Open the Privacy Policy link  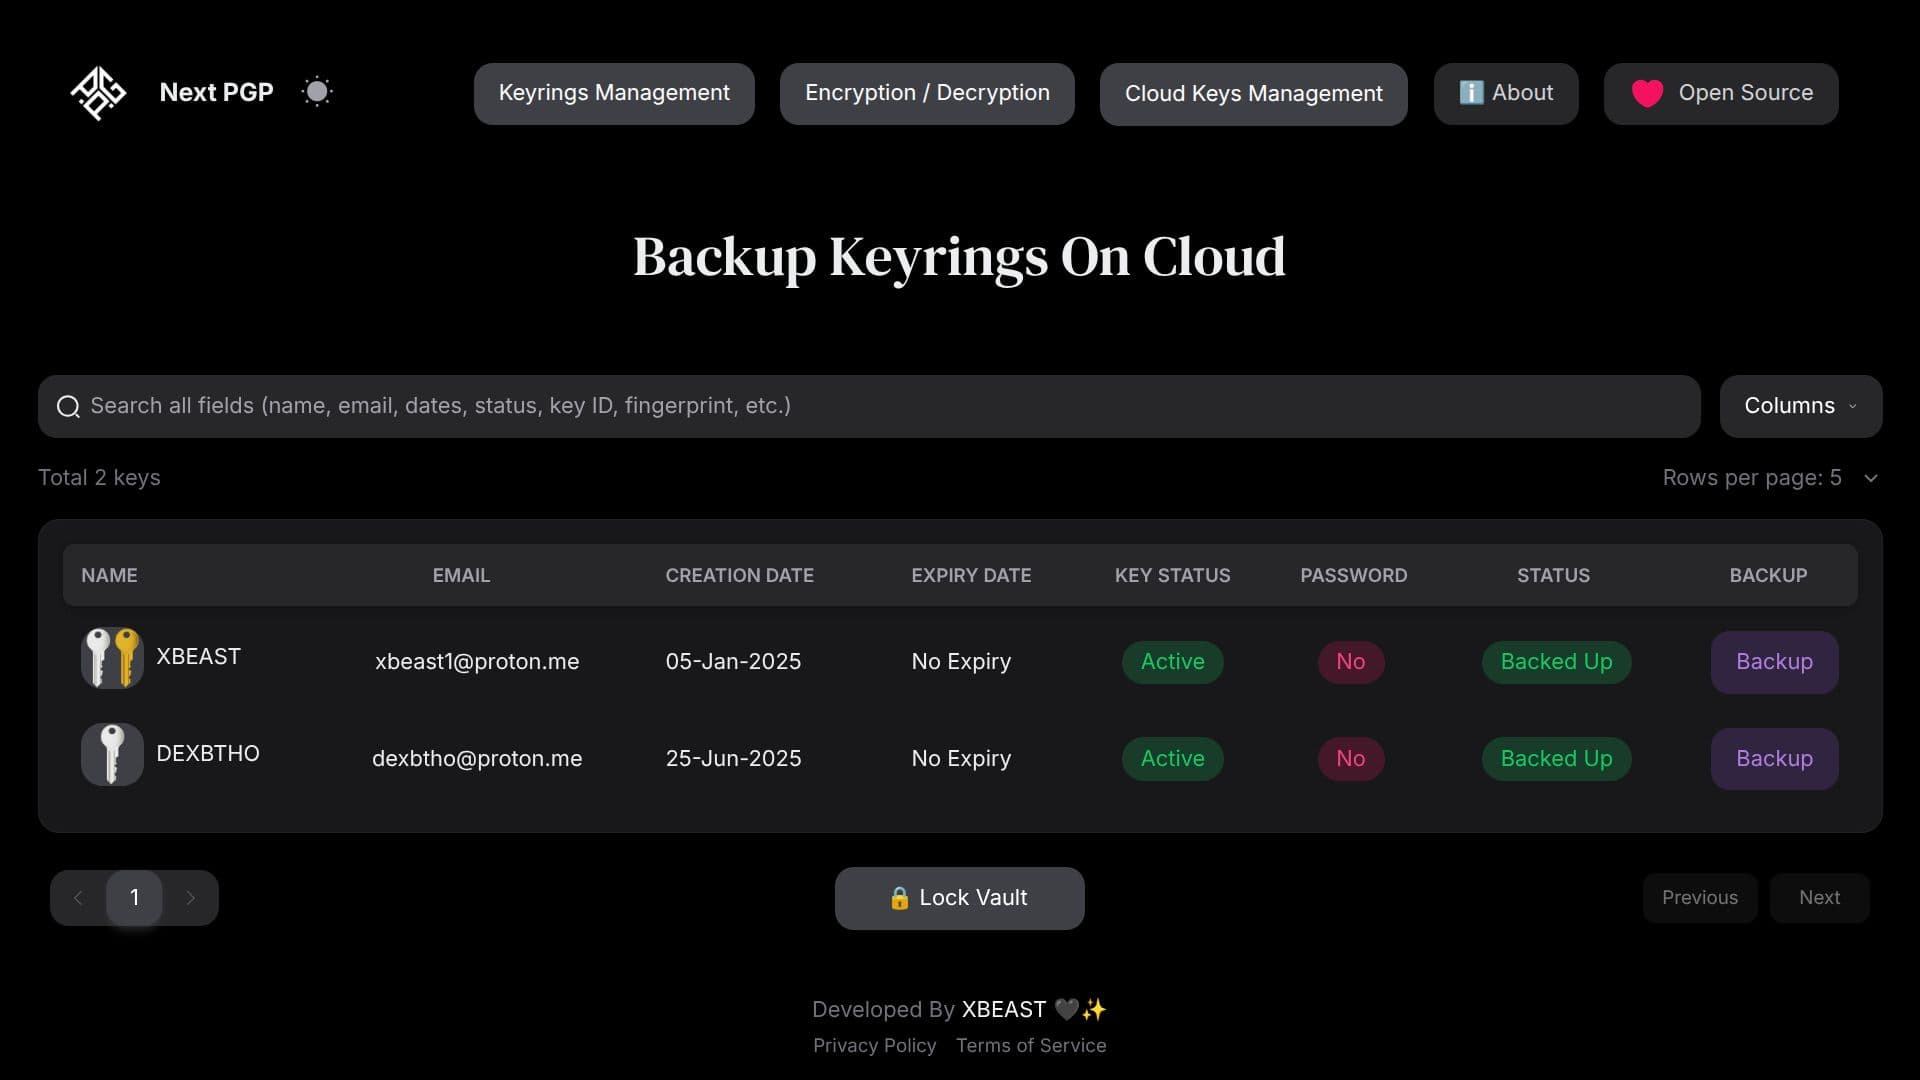coord(874,1046)
